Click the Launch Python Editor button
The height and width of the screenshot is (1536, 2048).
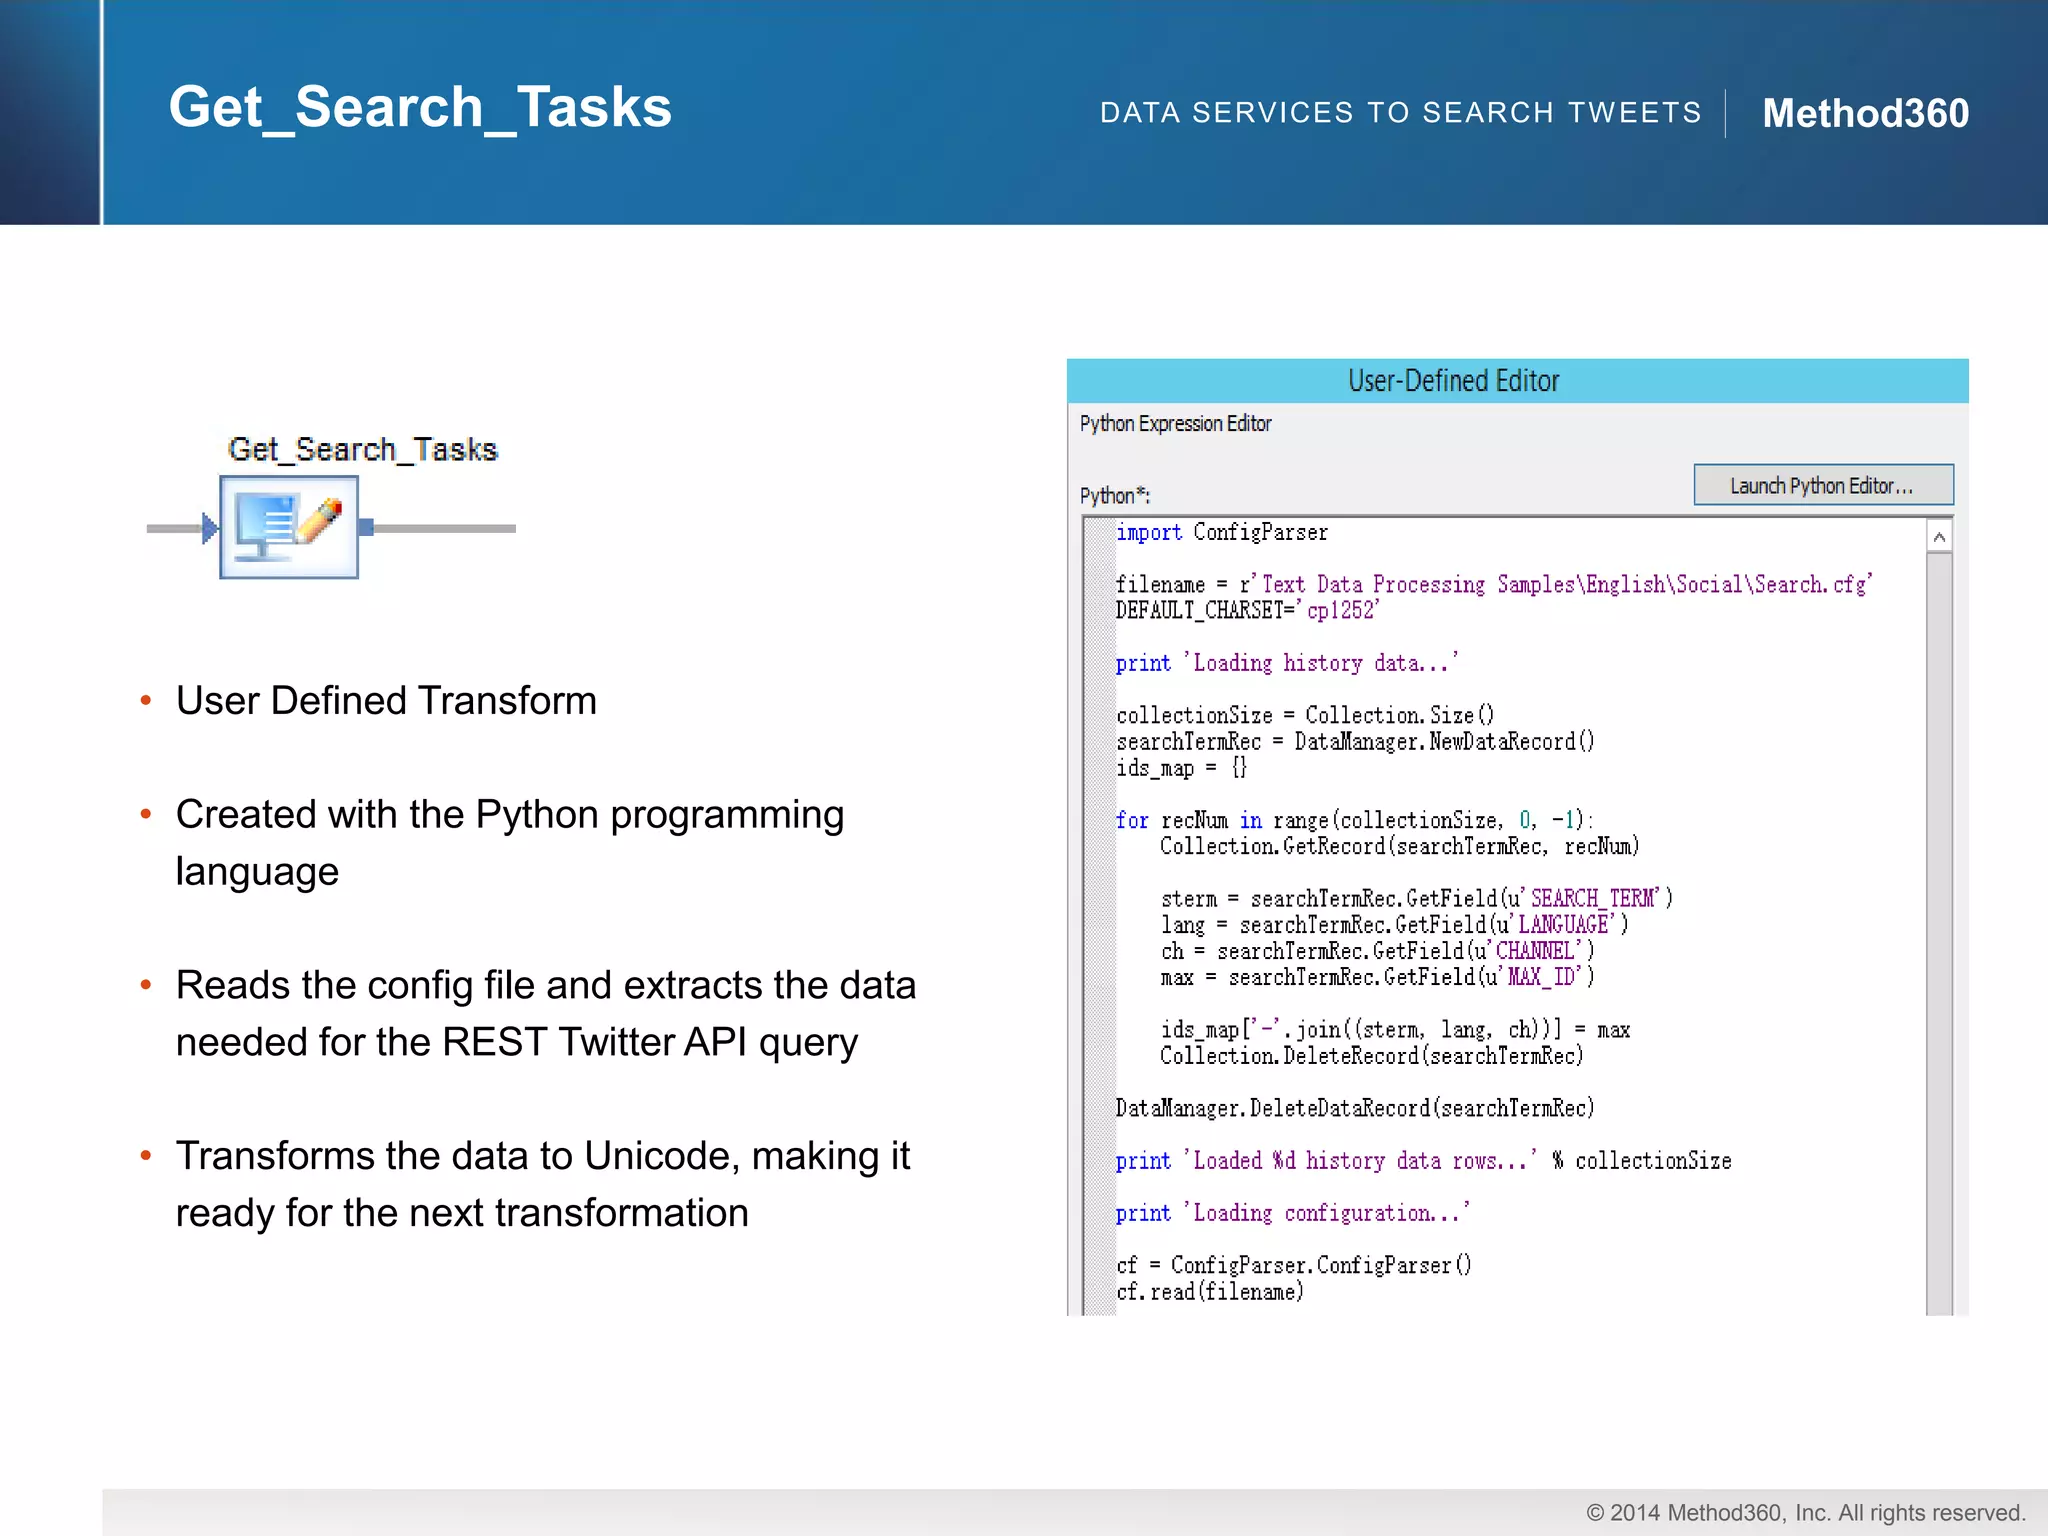1822,485
